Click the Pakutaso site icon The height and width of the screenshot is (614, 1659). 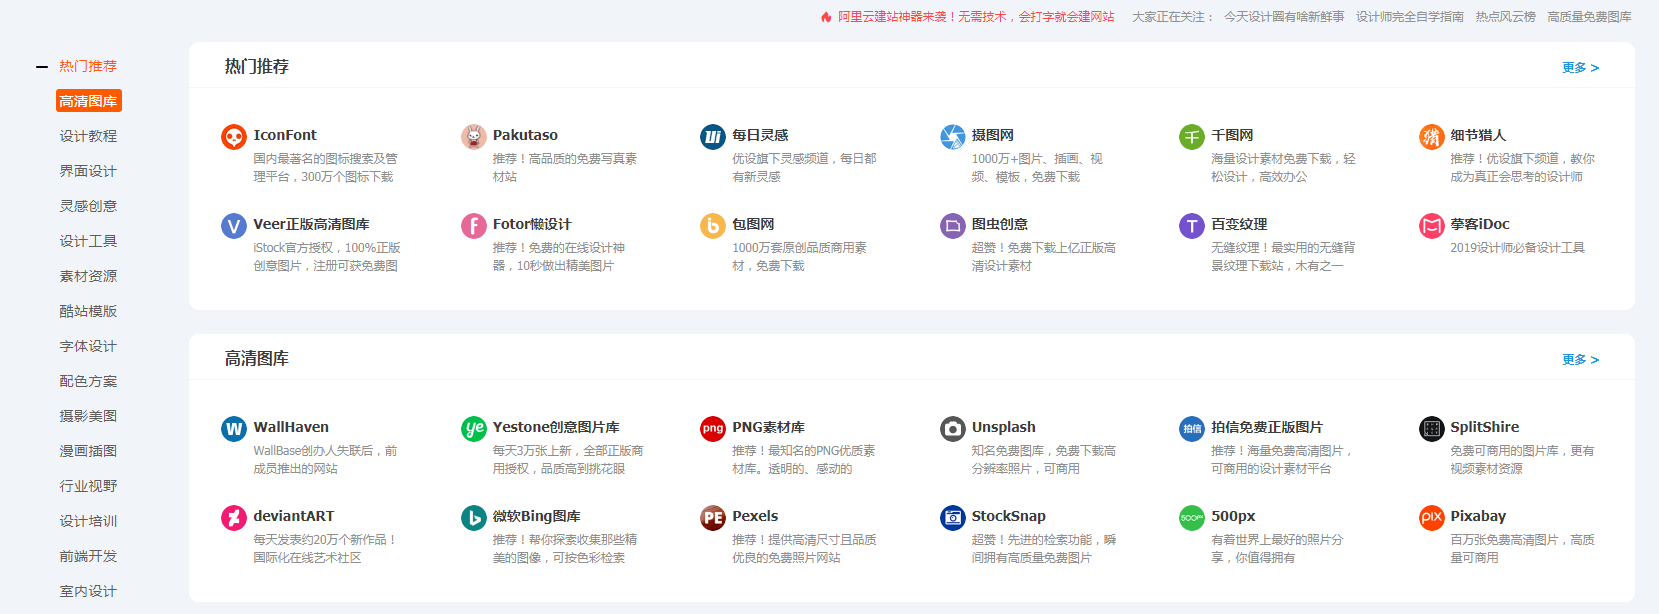pos(474,137)
